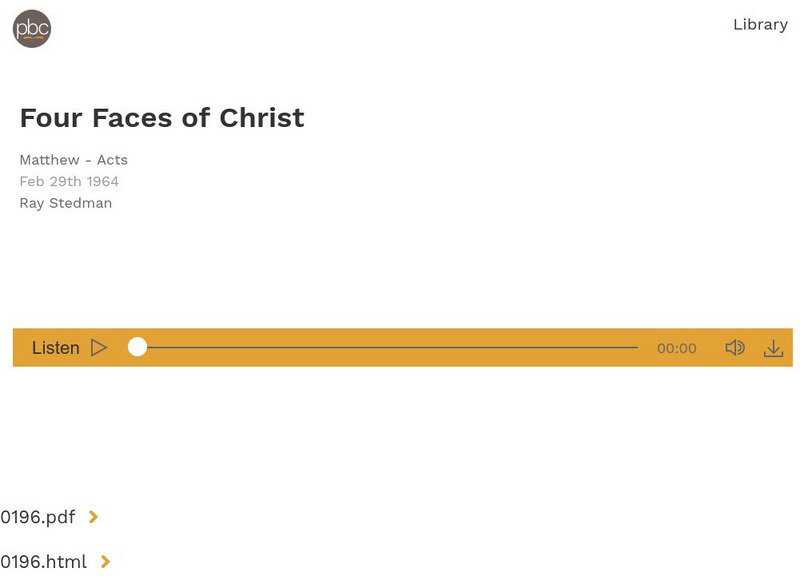Viewport: 800px width, 576px height.
Task: Open the 0196.html file
Action: tap(44, 561)
